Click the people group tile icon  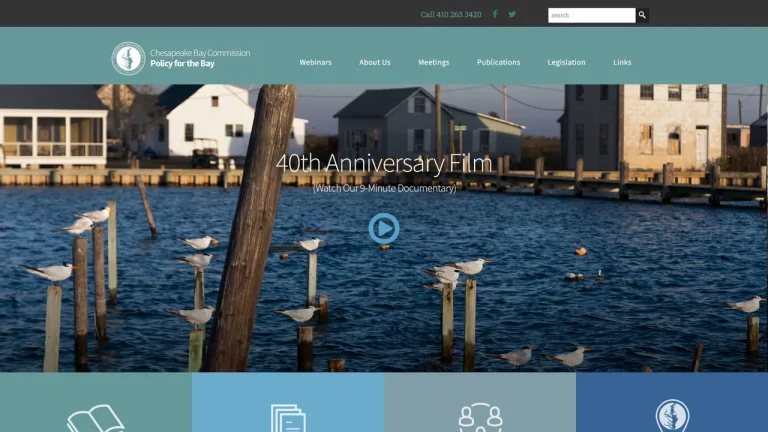point(480,417)
